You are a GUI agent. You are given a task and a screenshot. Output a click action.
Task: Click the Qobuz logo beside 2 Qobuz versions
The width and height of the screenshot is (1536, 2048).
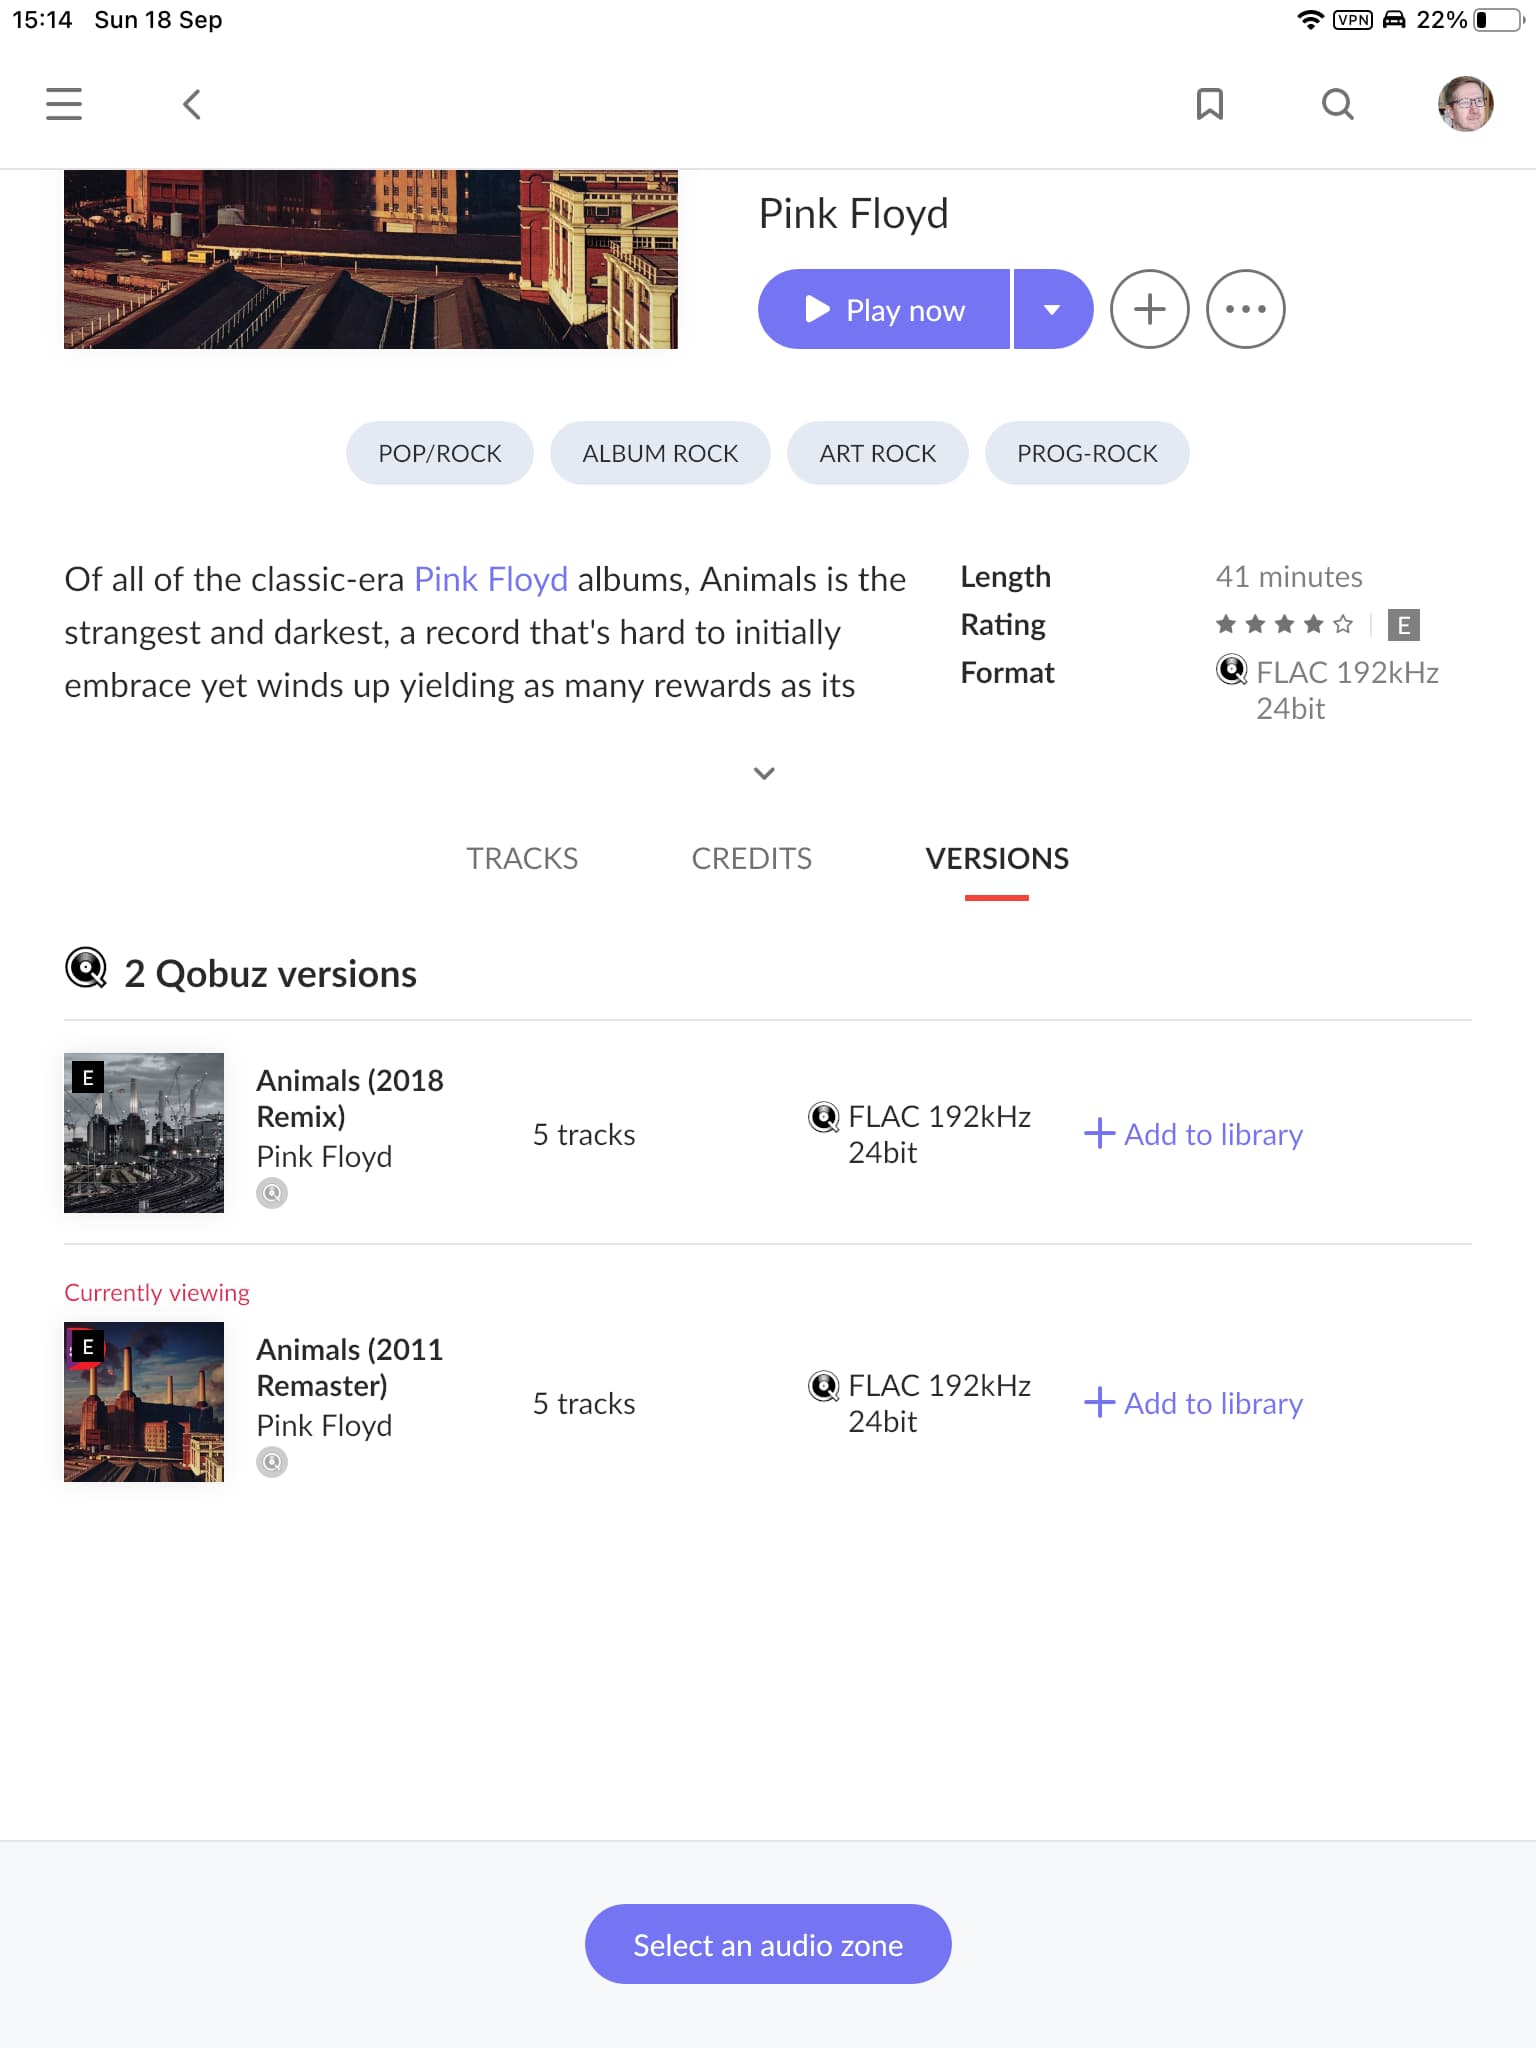pos(86,968)
